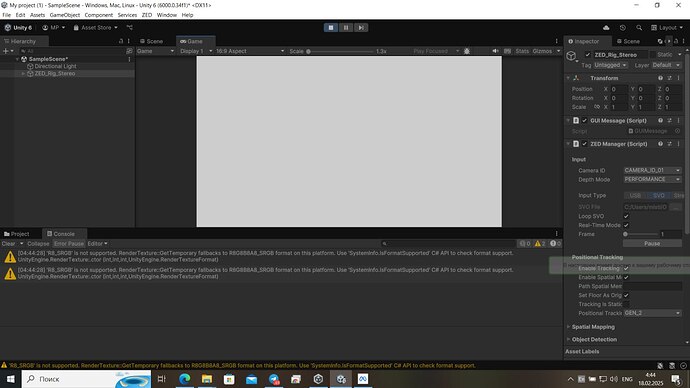Clear the console messages

[x=8, y=243]
